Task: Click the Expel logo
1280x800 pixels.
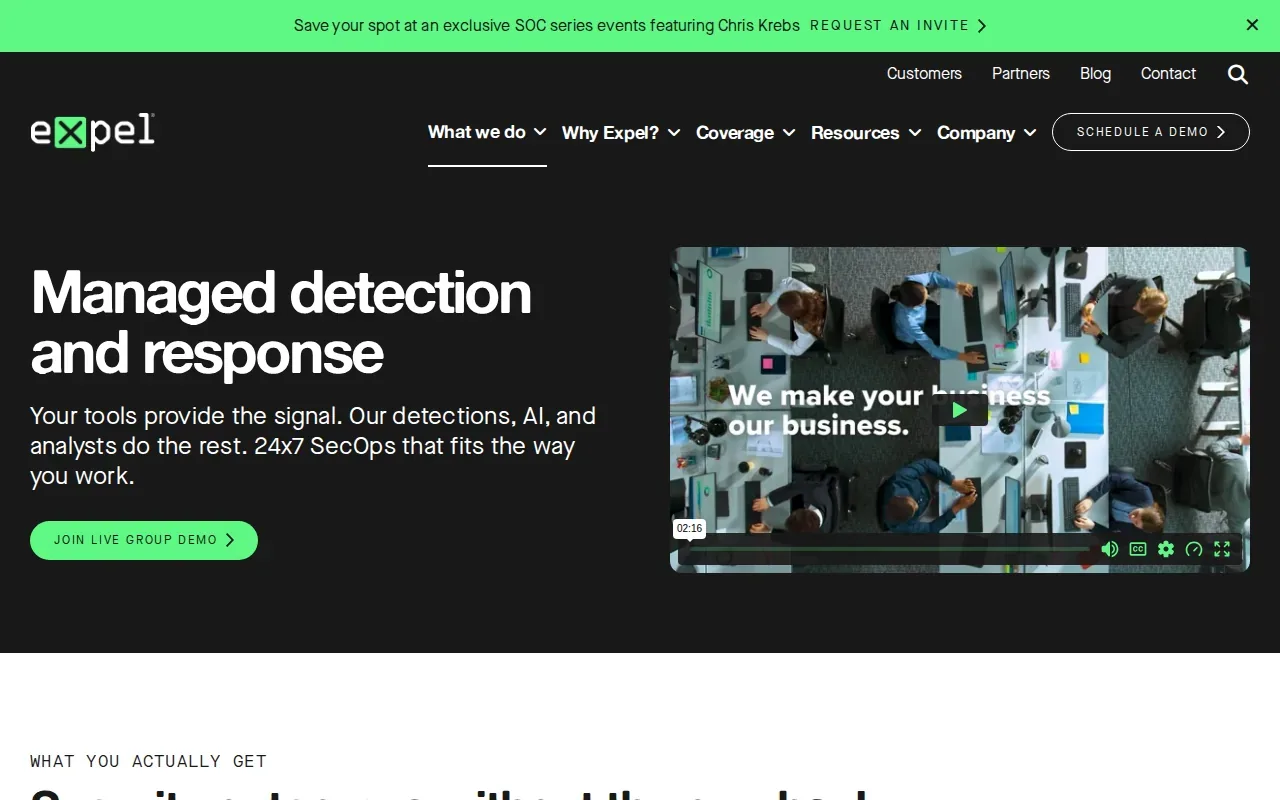Action: point(93,132)
